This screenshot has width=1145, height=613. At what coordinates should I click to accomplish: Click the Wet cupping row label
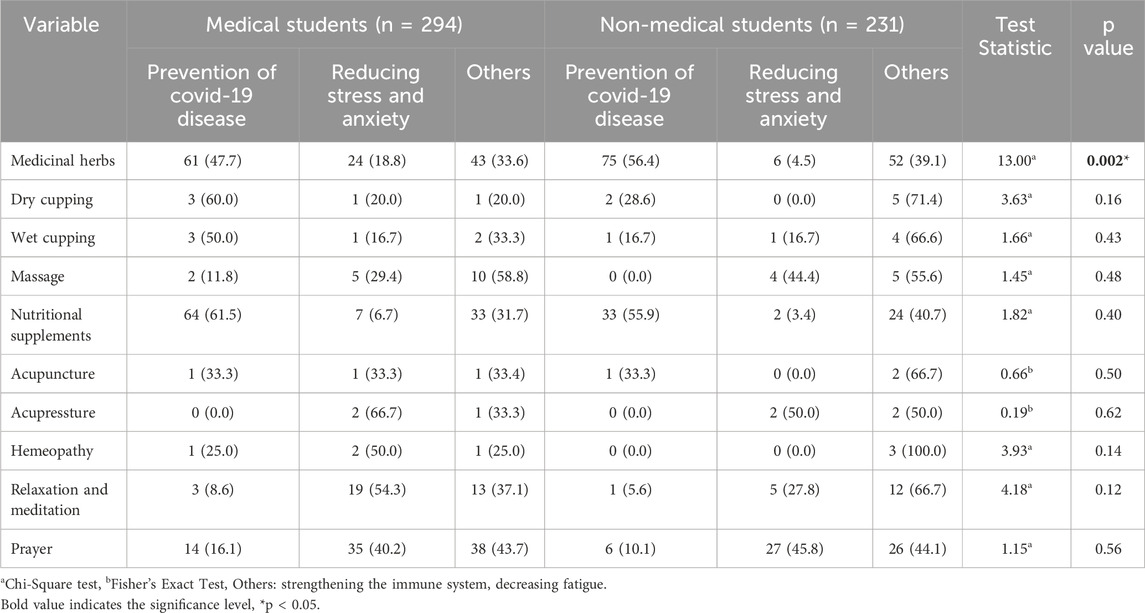53,237
